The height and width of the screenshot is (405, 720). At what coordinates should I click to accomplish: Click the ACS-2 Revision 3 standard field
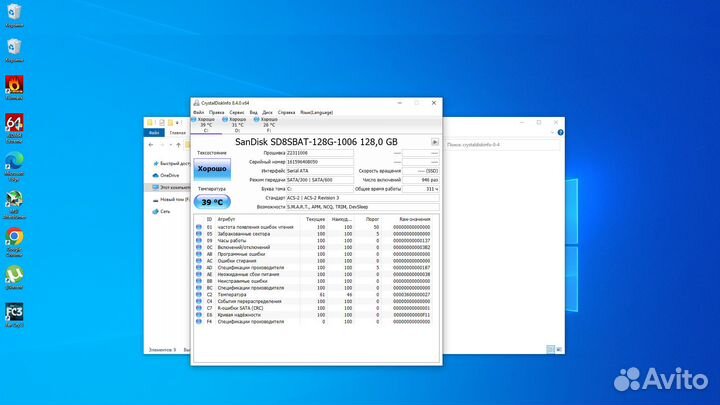point(362,198)
